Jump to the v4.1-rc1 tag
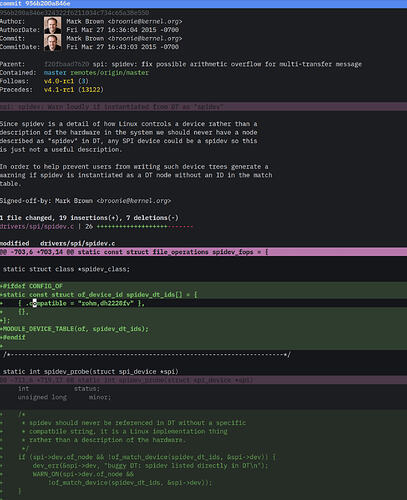407x500 pixels. coord(59,90)
